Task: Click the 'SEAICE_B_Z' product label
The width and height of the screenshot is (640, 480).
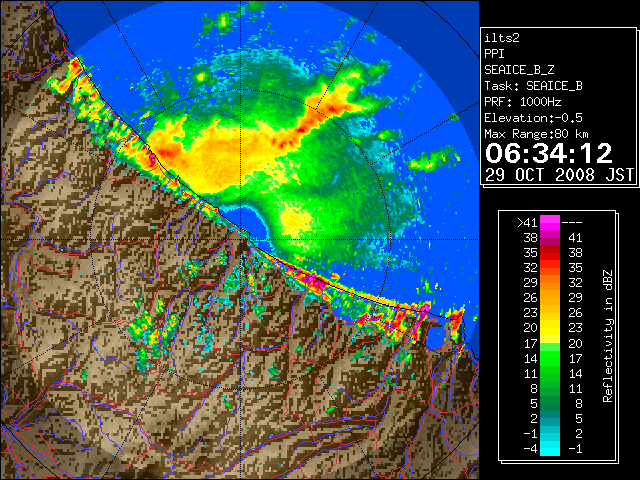Action: click(519, 70)
